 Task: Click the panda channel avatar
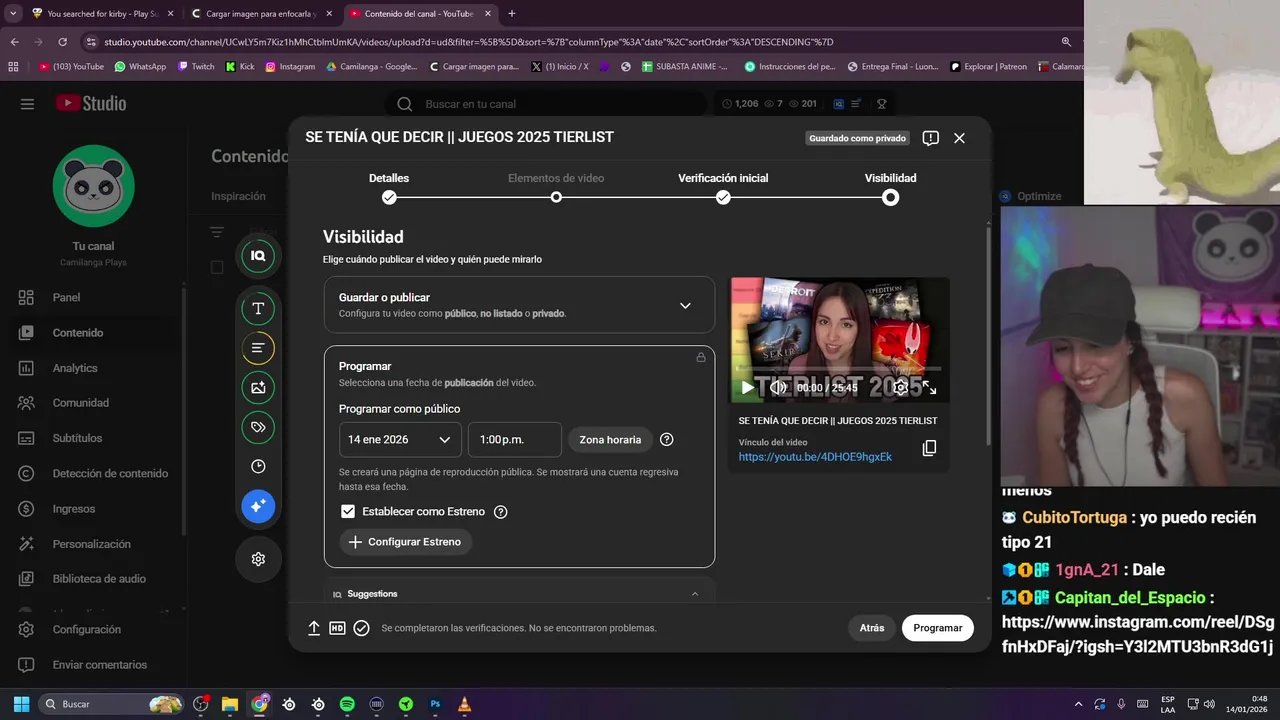coord(93,186)
